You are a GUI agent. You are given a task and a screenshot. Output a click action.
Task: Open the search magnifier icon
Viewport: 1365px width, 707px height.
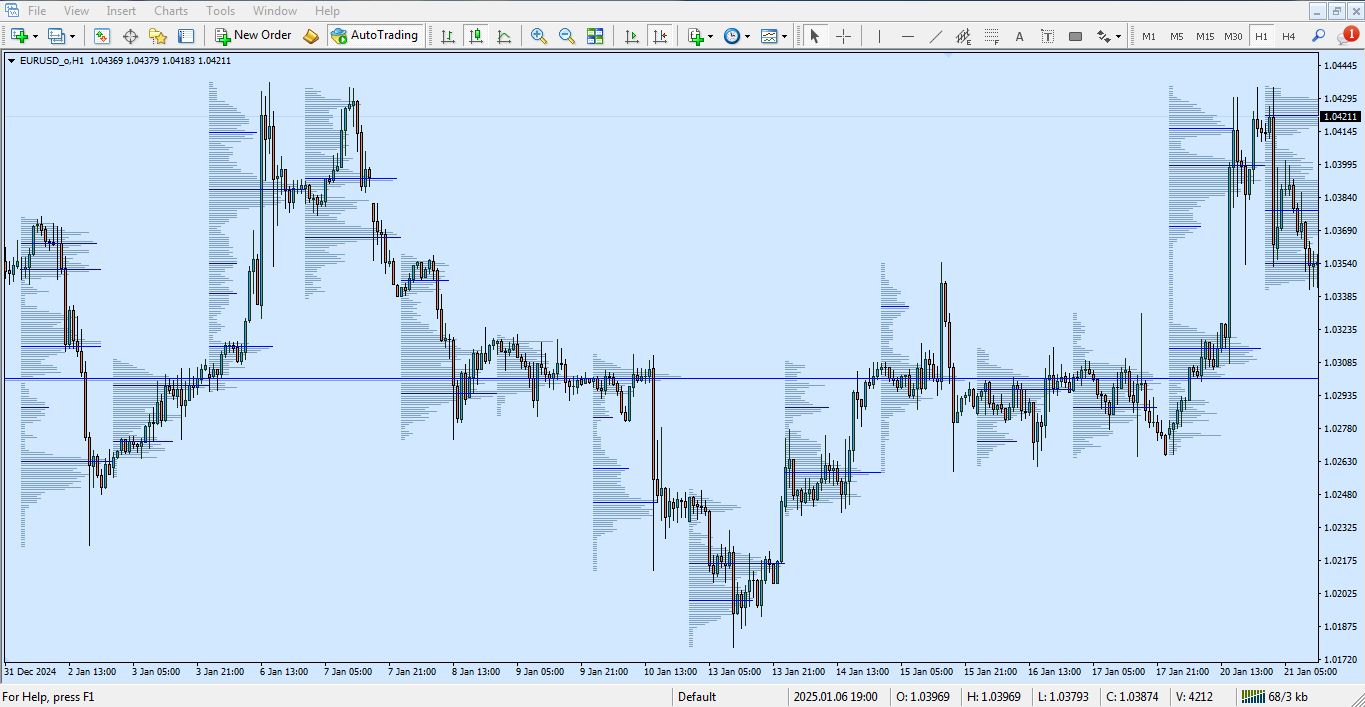click(x=1318, y=36)
